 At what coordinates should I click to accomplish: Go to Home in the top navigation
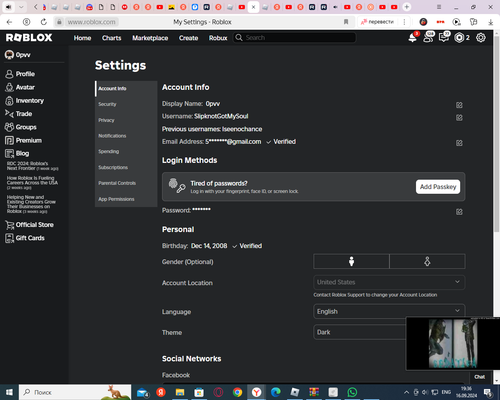click(82, 38)
